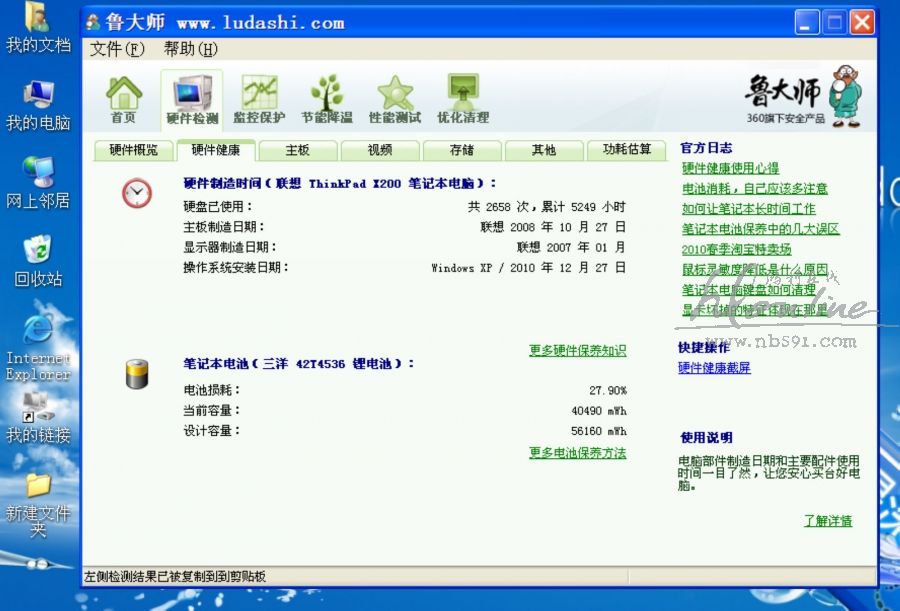
Task: Click the value Windows XP / 2010 年 12 月 27 日
Action: (x=528, y=268)
